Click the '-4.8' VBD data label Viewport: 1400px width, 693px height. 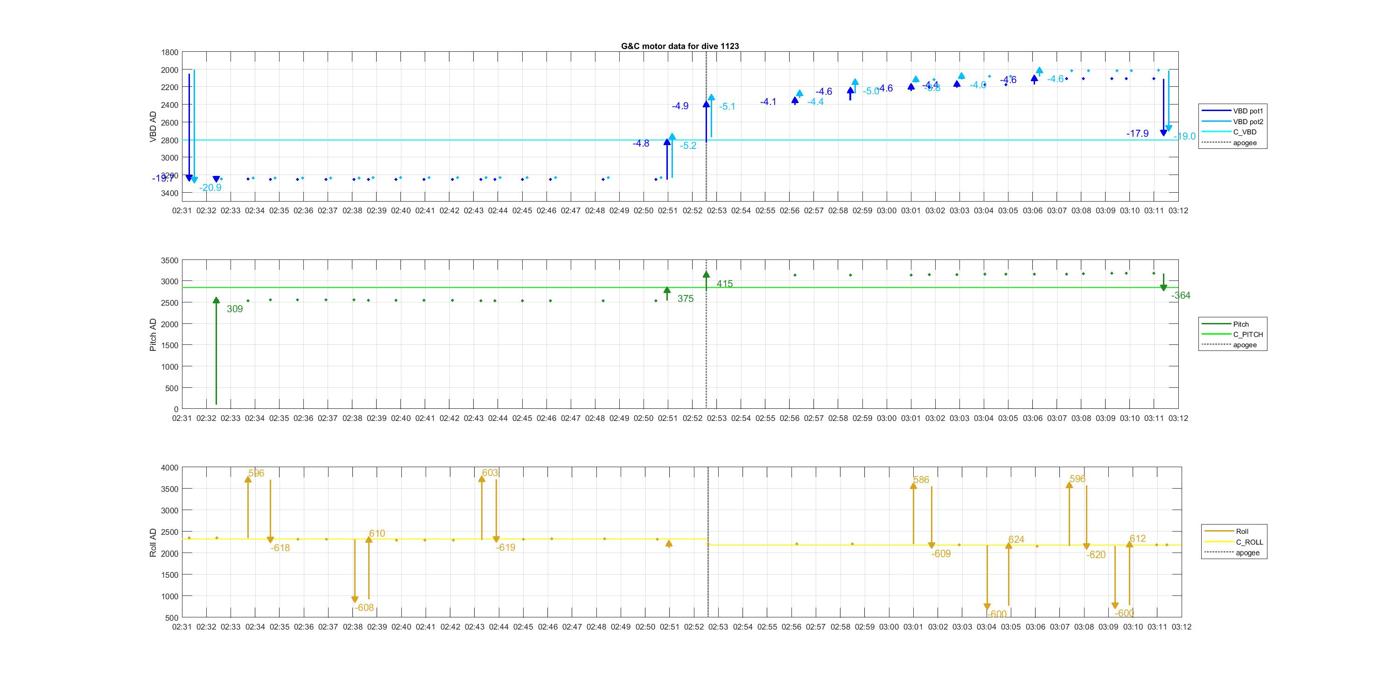coord(641,144)
